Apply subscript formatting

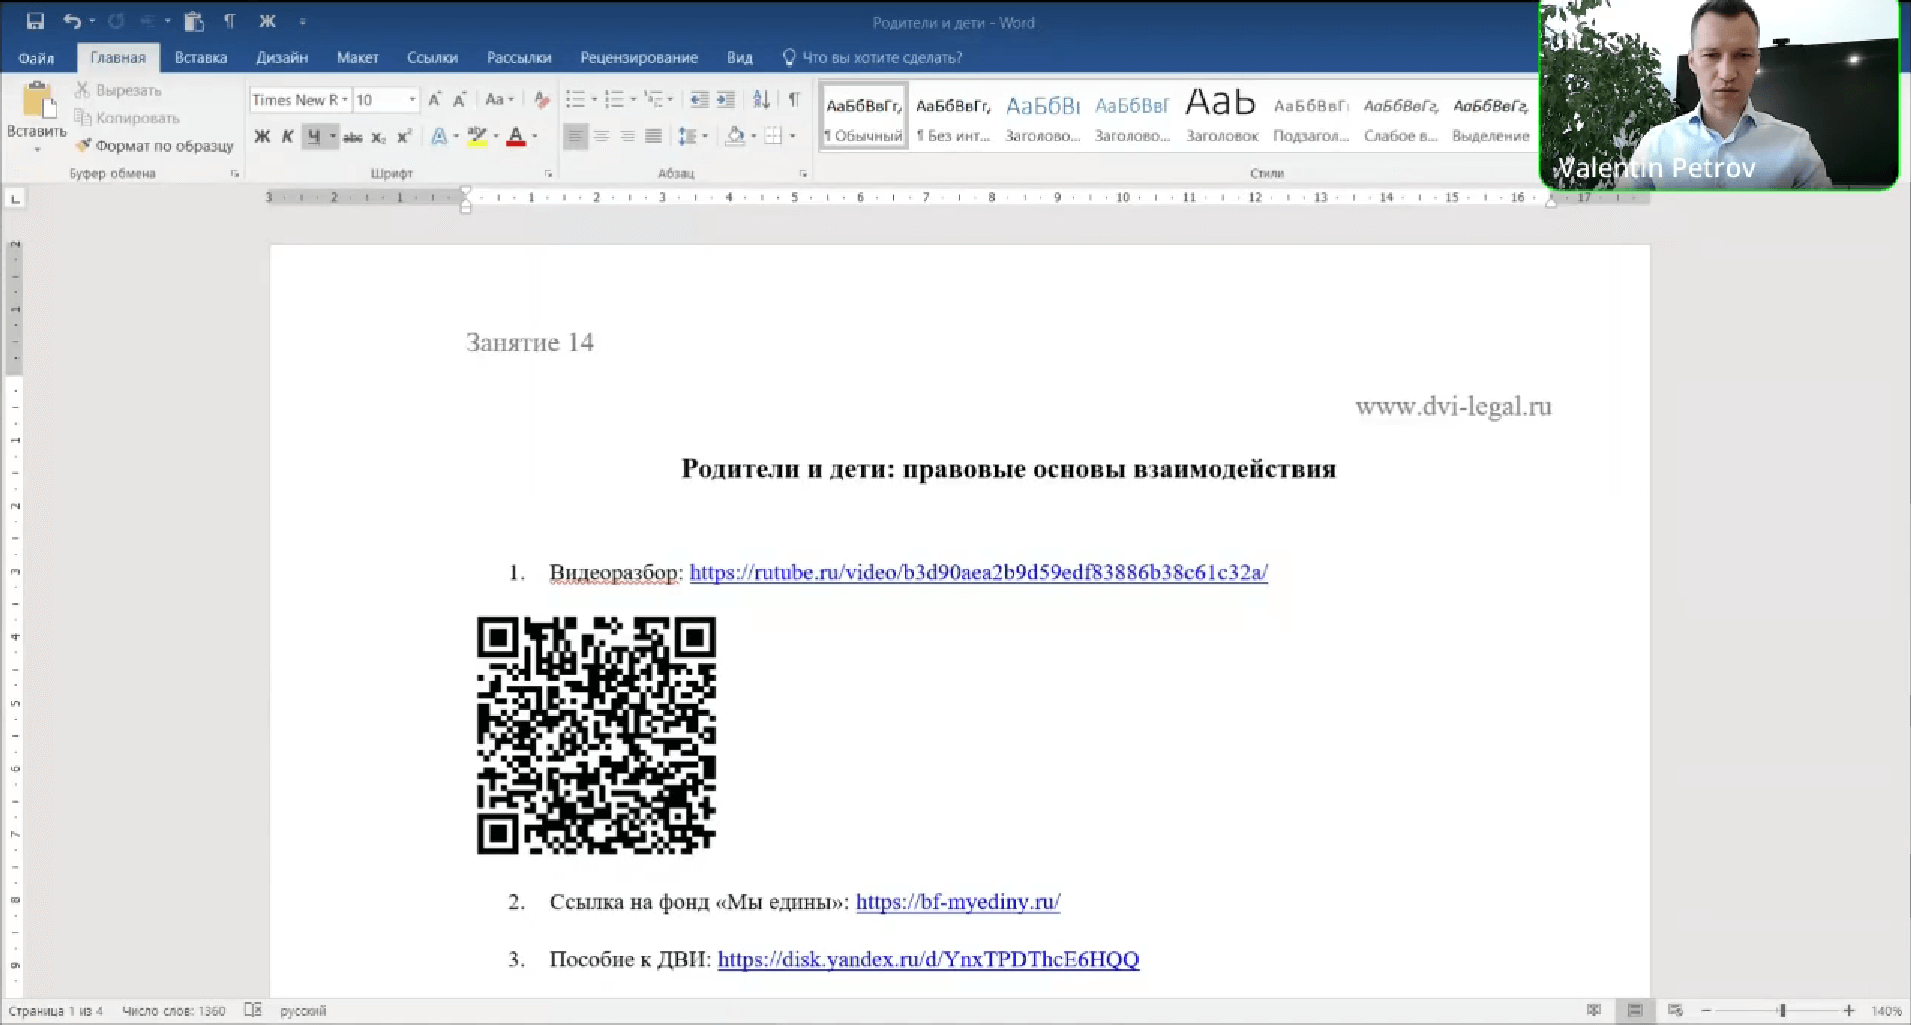tap(379, 136)
